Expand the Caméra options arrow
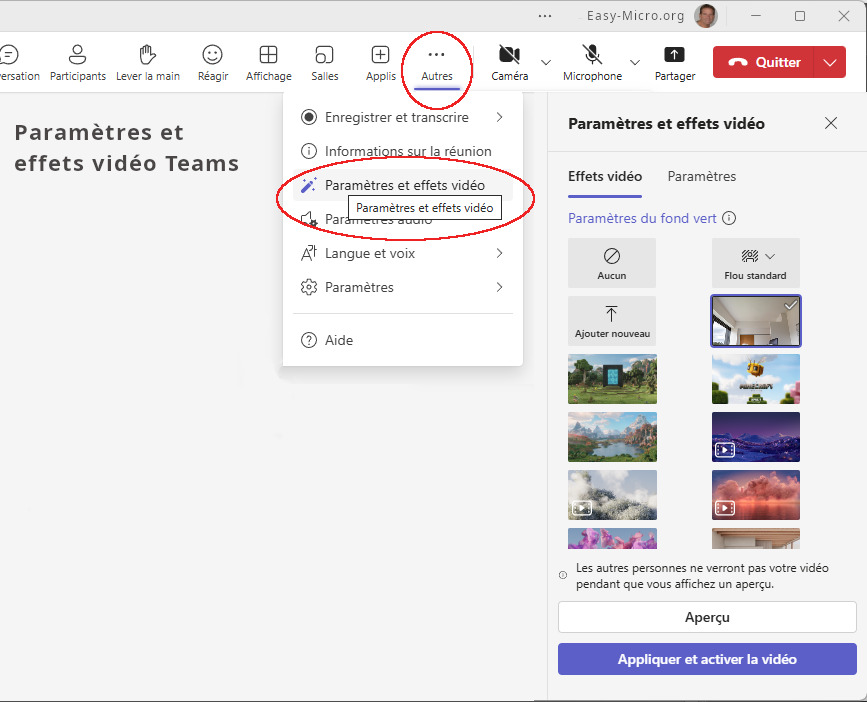The image size is (867, 702). [x=546, y=62]
